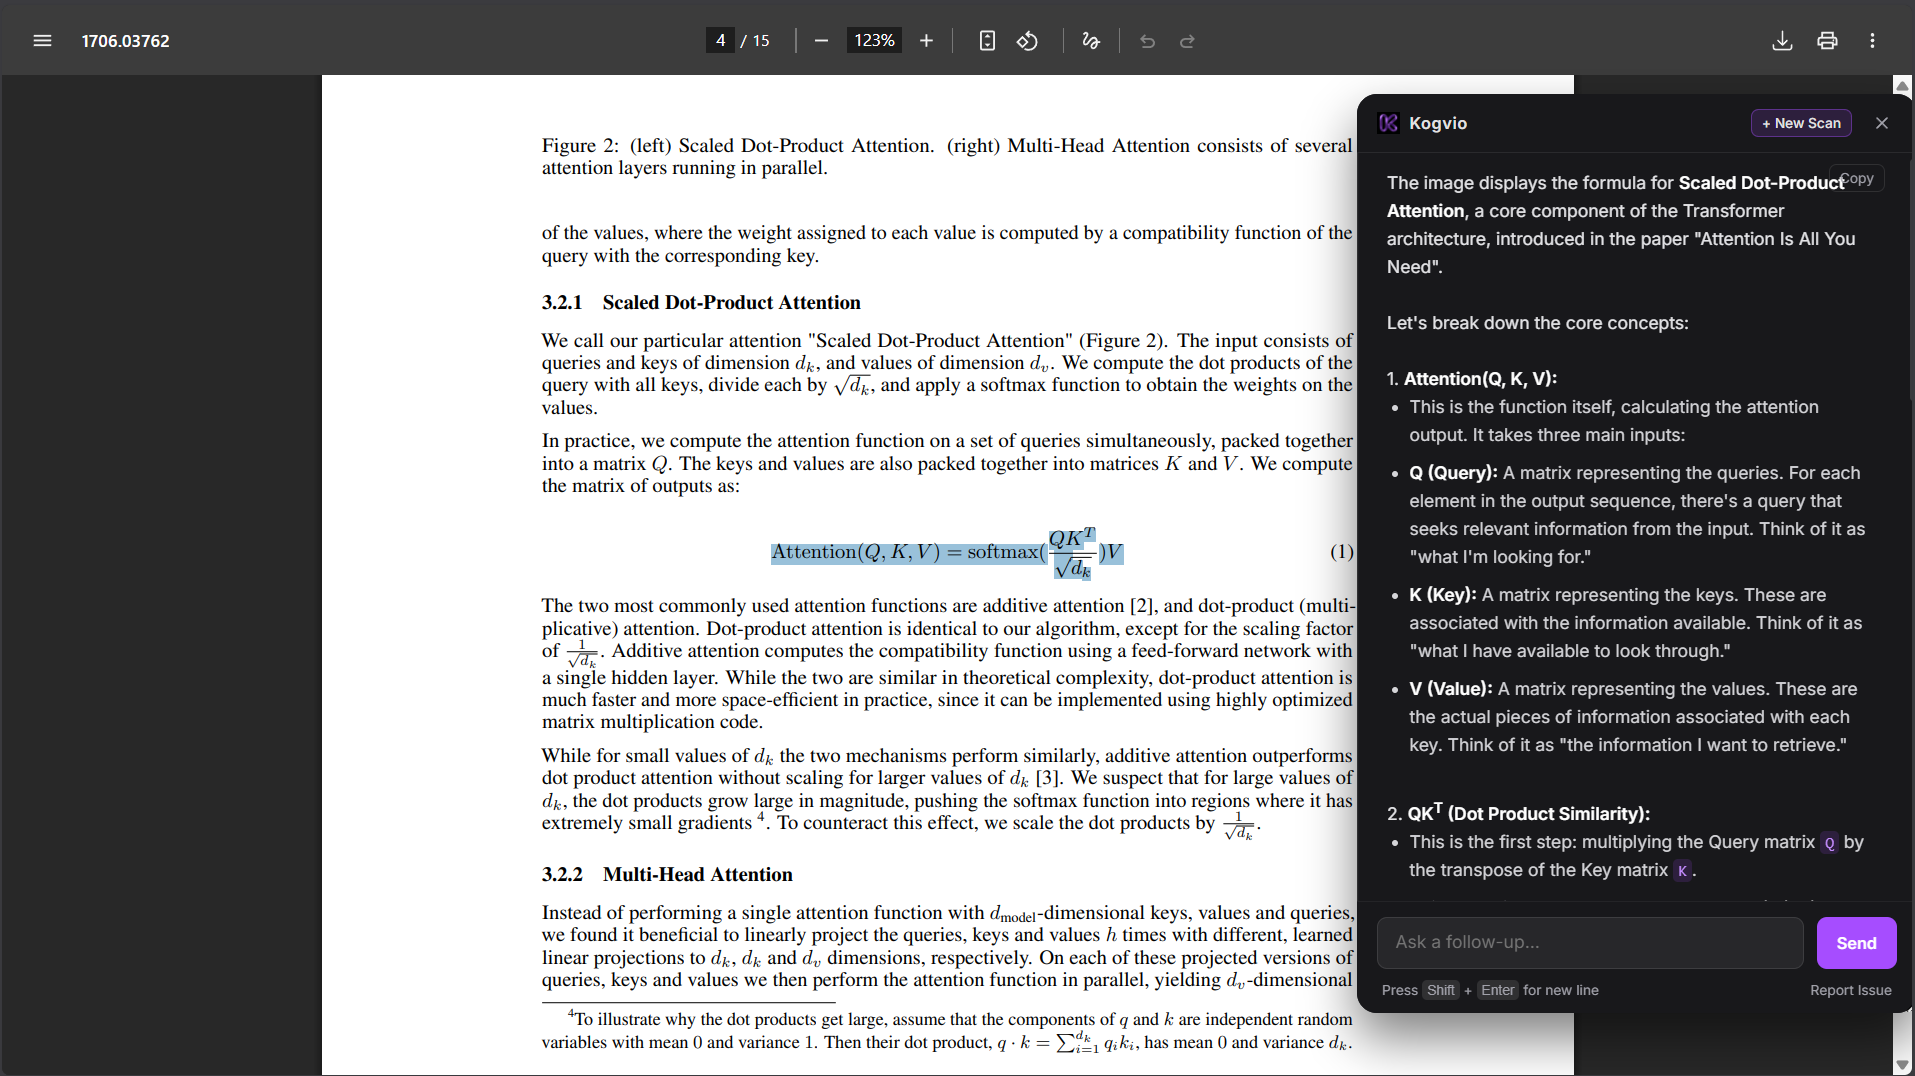Click 'Let's break down the core concepts' text
Screen dimensions: 1915x1076
point(1537,323)
